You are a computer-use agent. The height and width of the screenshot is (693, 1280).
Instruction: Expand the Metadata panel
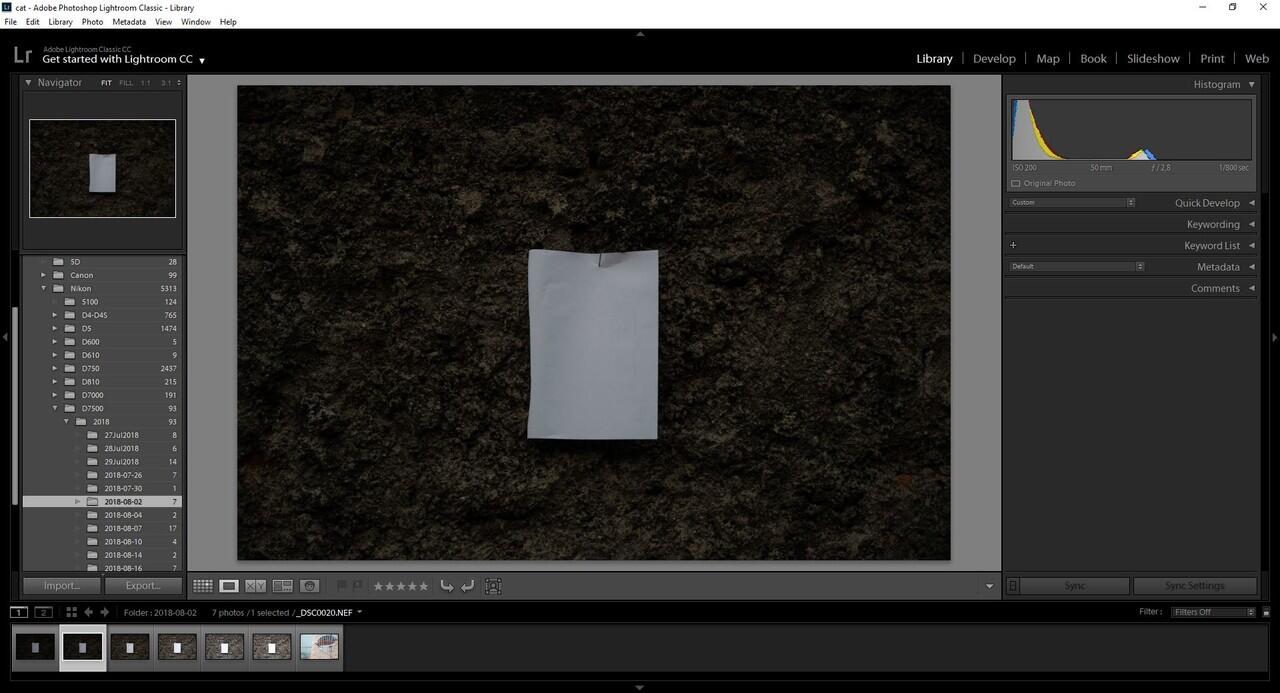(x=1251, y=267)
